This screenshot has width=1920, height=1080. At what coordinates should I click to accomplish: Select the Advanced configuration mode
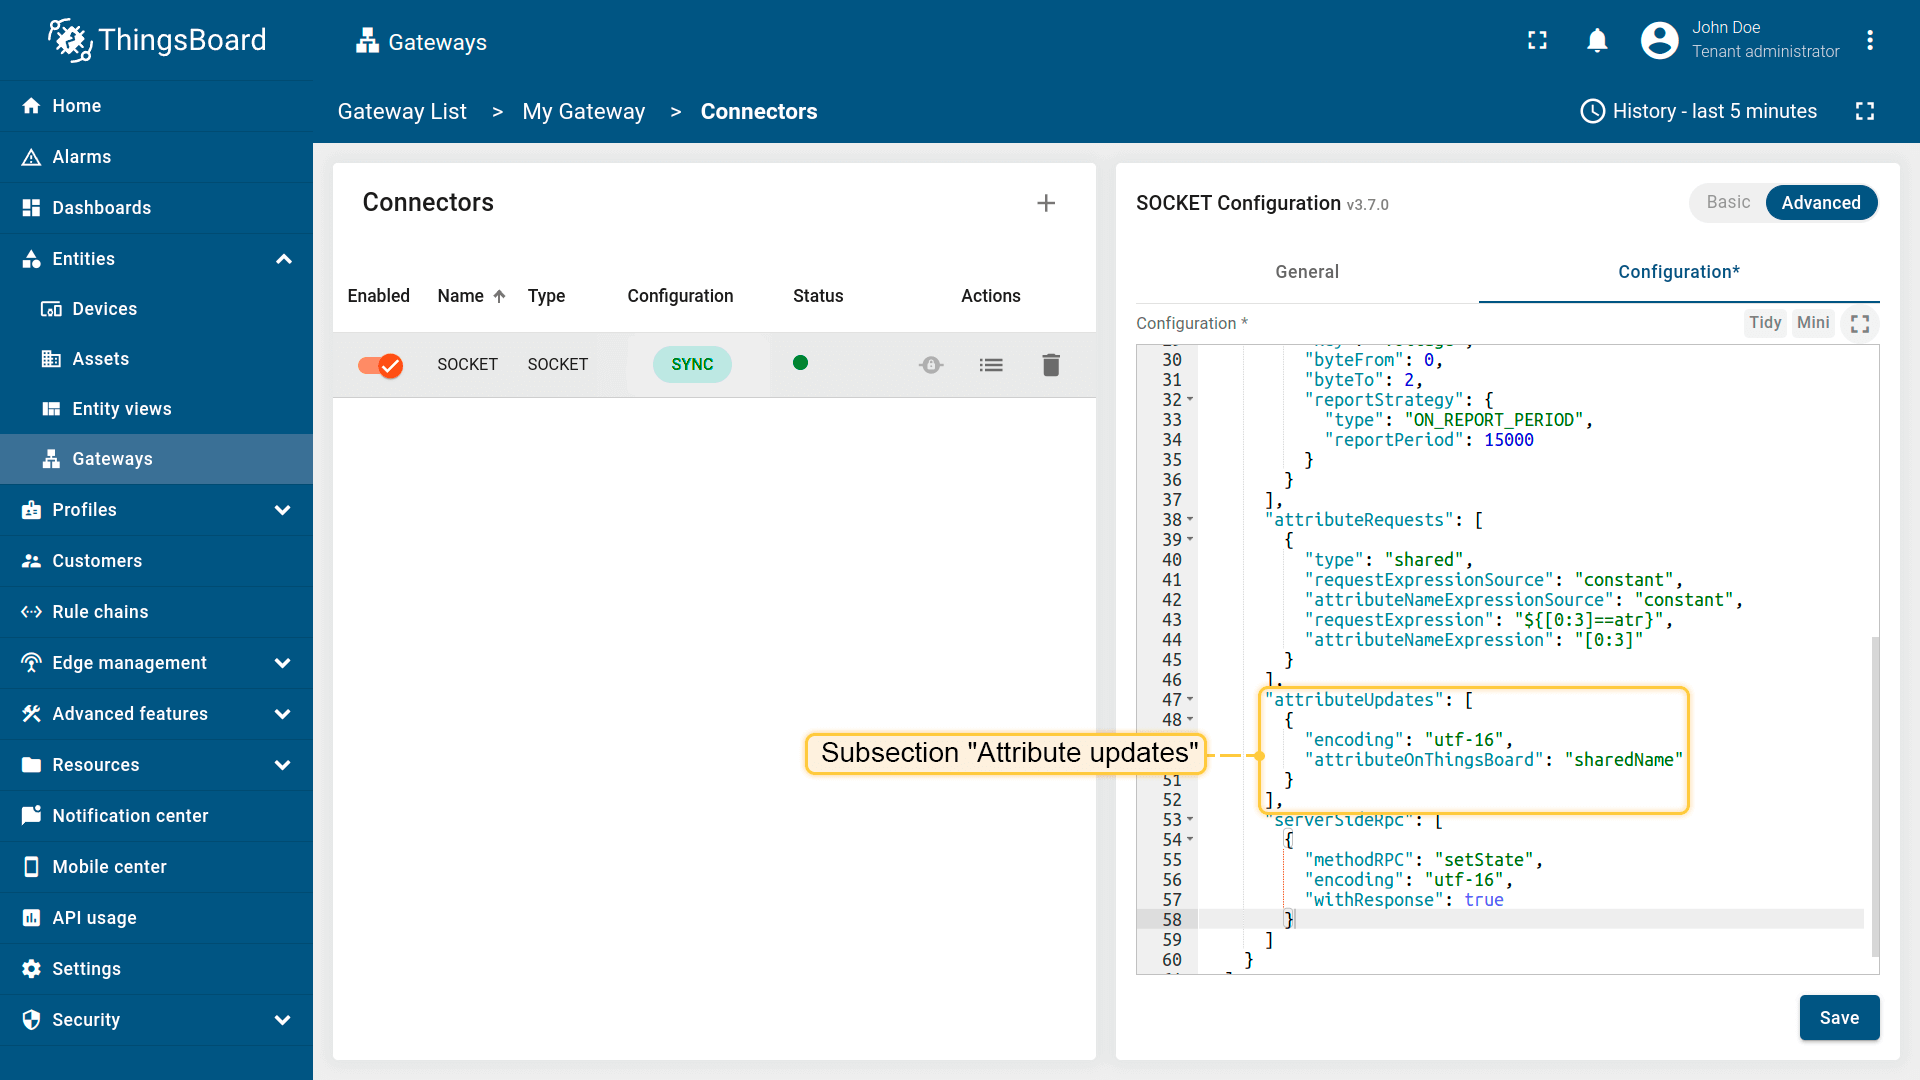click(1820, 203)
